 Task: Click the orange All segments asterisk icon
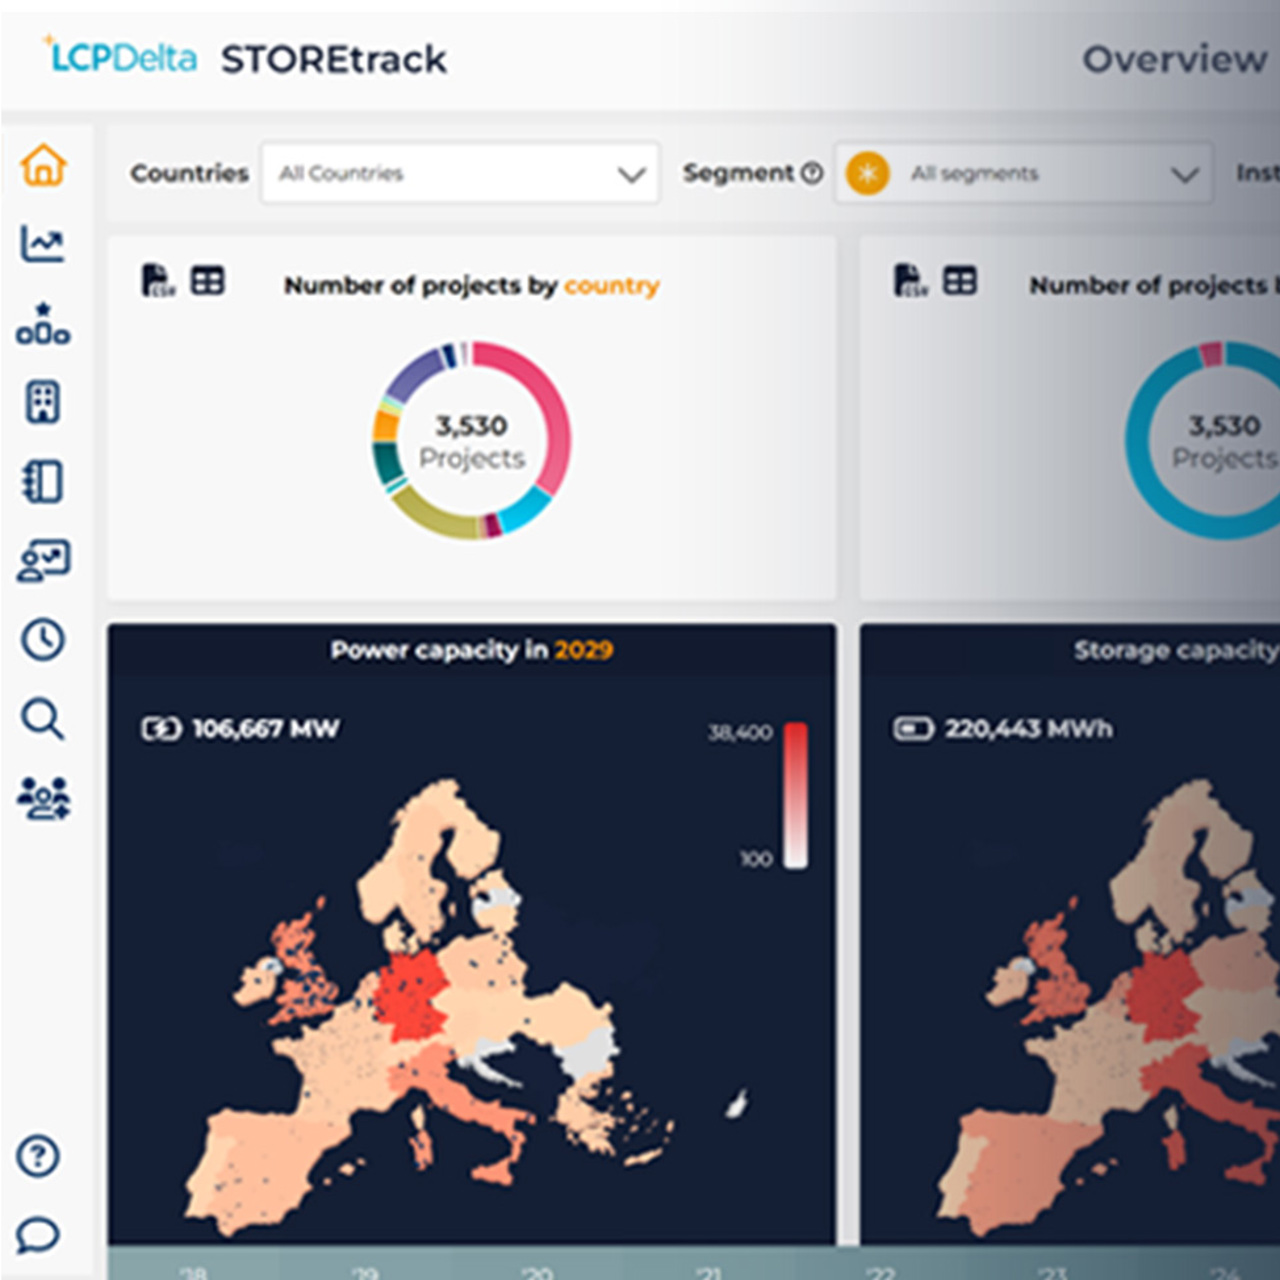tap(867, 173)
